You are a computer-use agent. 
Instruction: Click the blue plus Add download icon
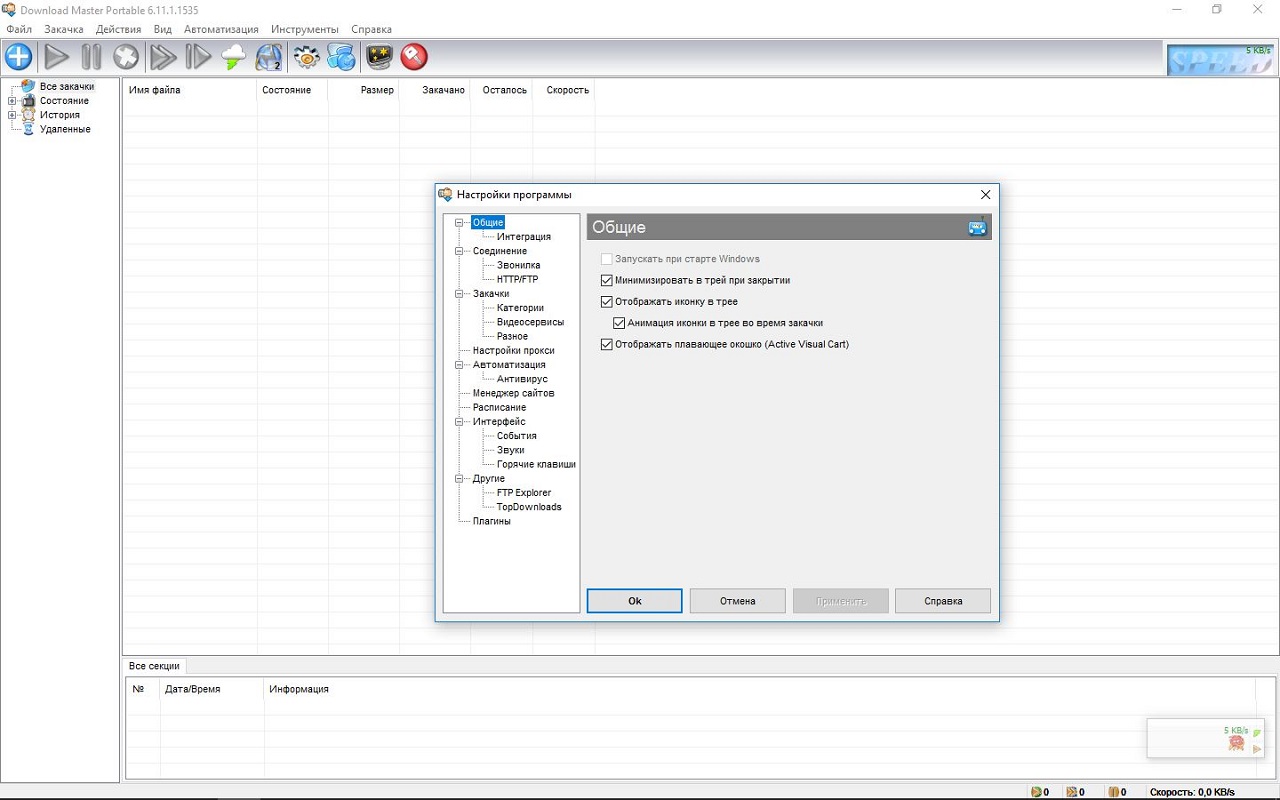tap(19, 57)
